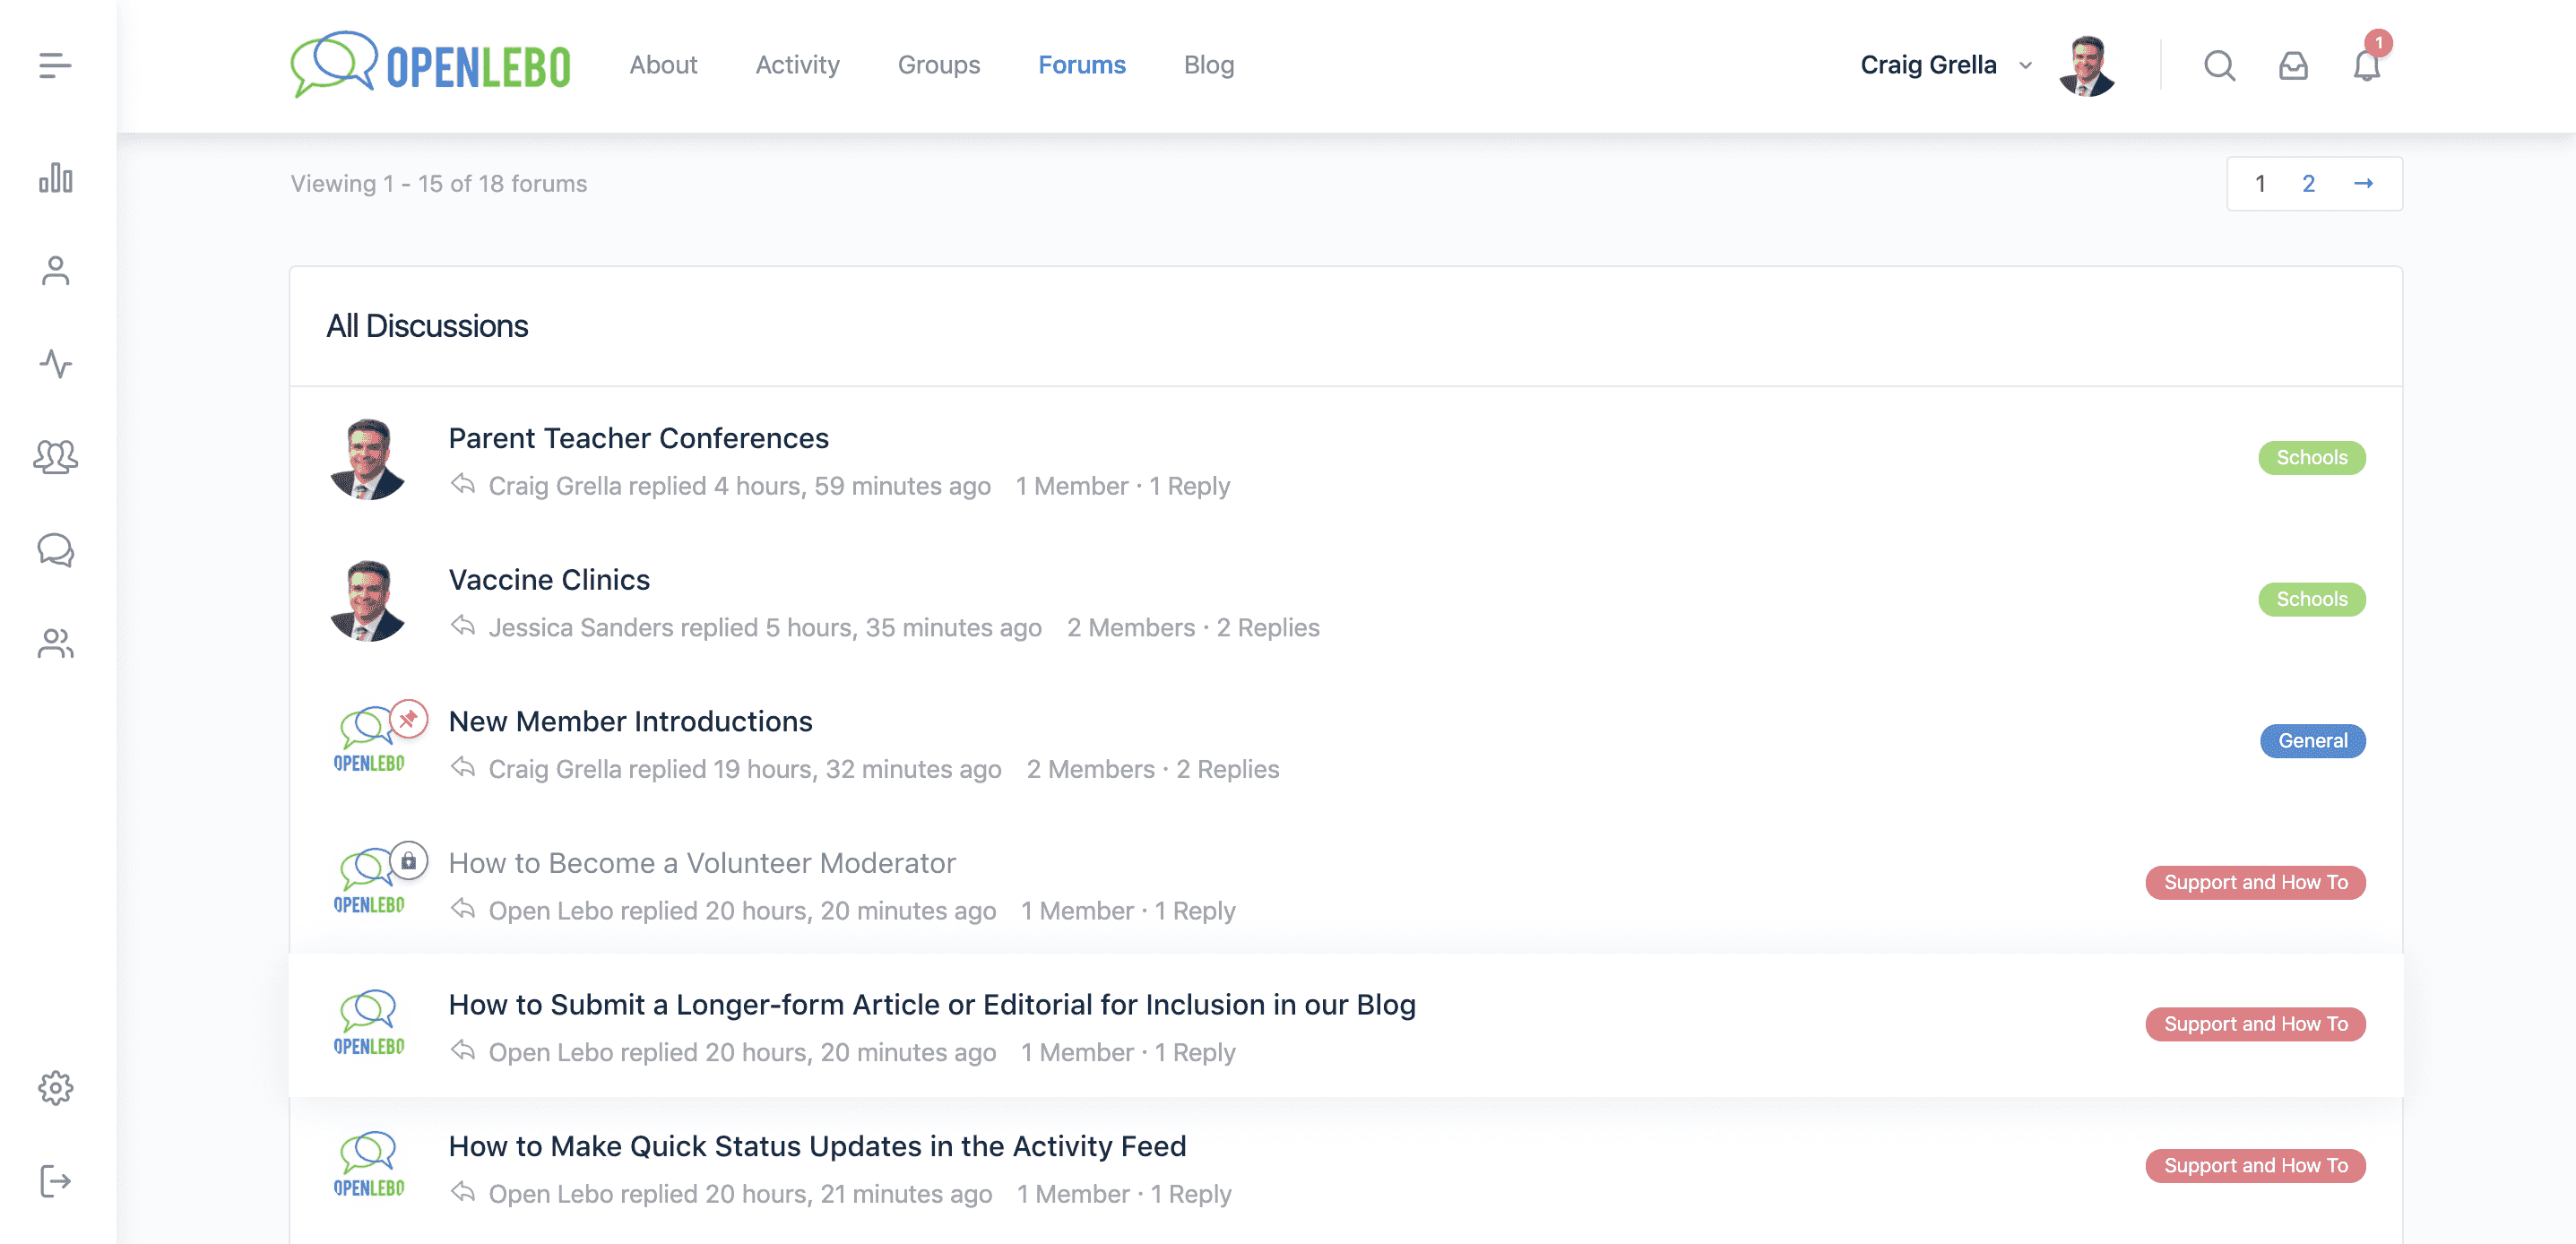
Task: Click the next page arrow in pagination
Action: pos(2363,184)
